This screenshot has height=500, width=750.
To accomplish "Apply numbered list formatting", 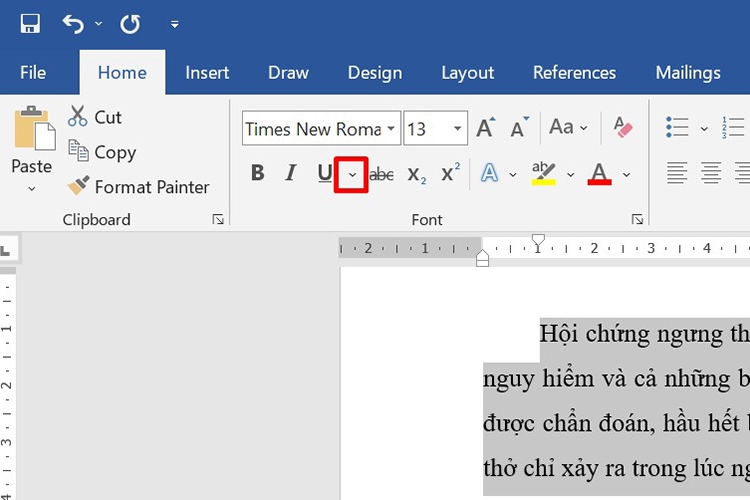I will pos(733,127).
